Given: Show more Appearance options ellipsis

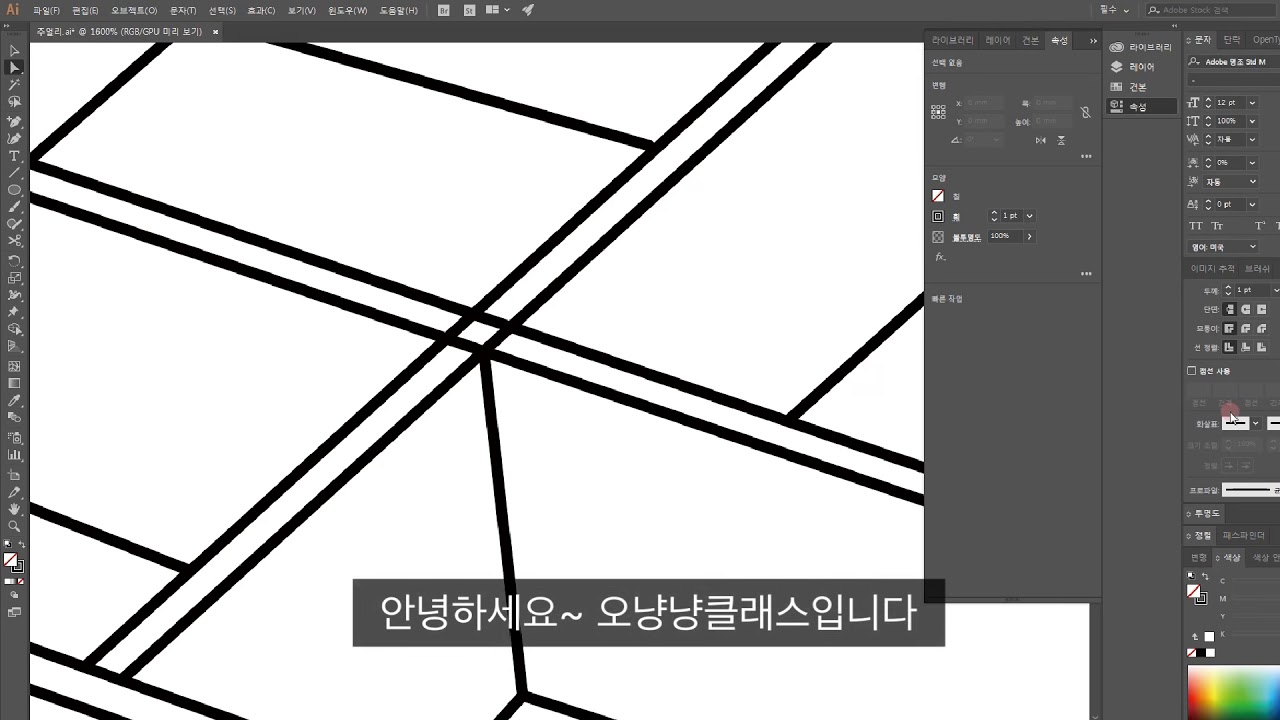Looking at the screenshot, I should point(1086,273).
